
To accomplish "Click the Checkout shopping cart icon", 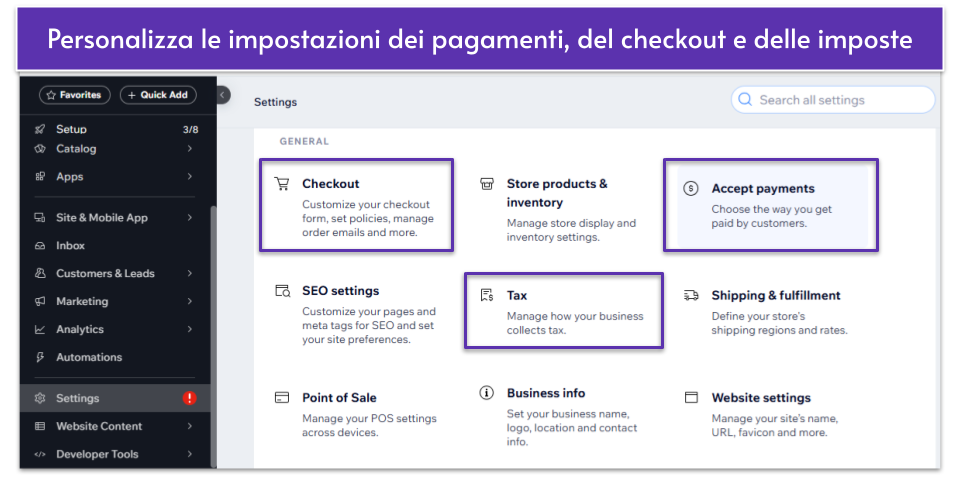I will [x=282, y=184].
